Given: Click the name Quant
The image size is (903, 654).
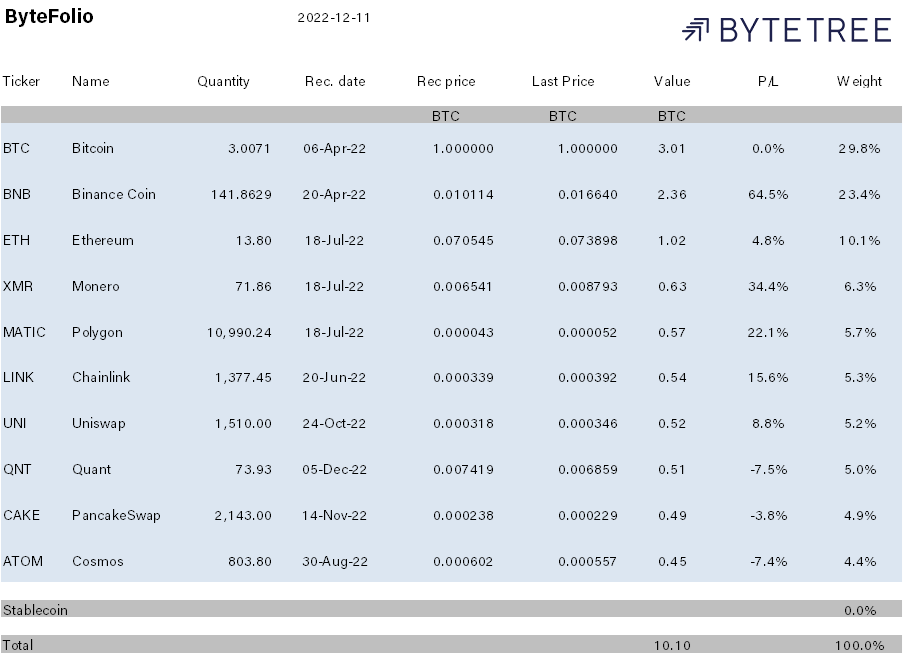Looking at the screenshot, I should click(x=91, y=469).
